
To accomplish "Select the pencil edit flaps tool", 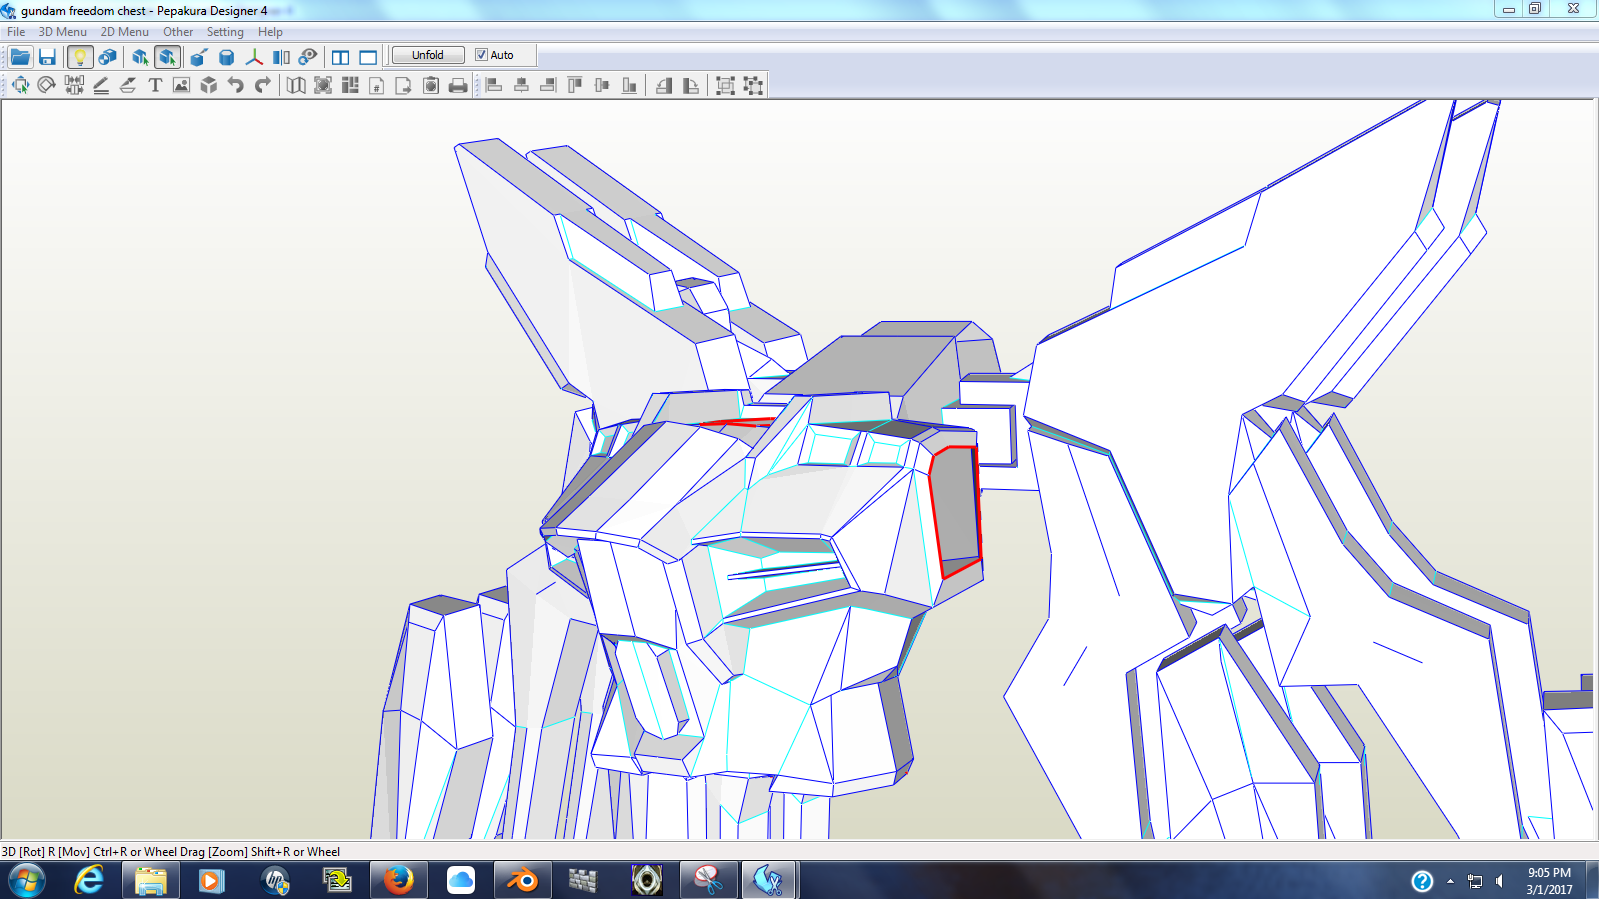I will pos(101,85).
